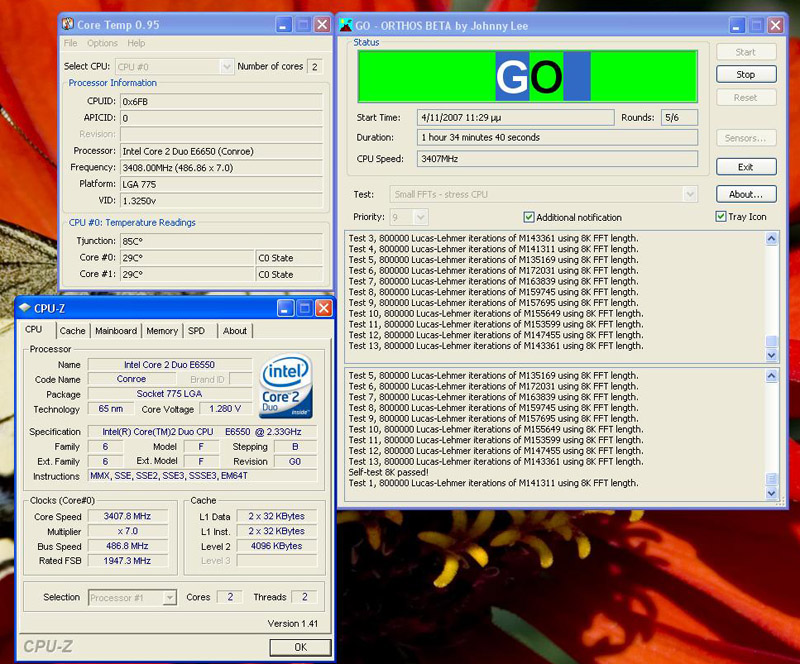Toggle the Tray Icon checkbox

(720, 216)
